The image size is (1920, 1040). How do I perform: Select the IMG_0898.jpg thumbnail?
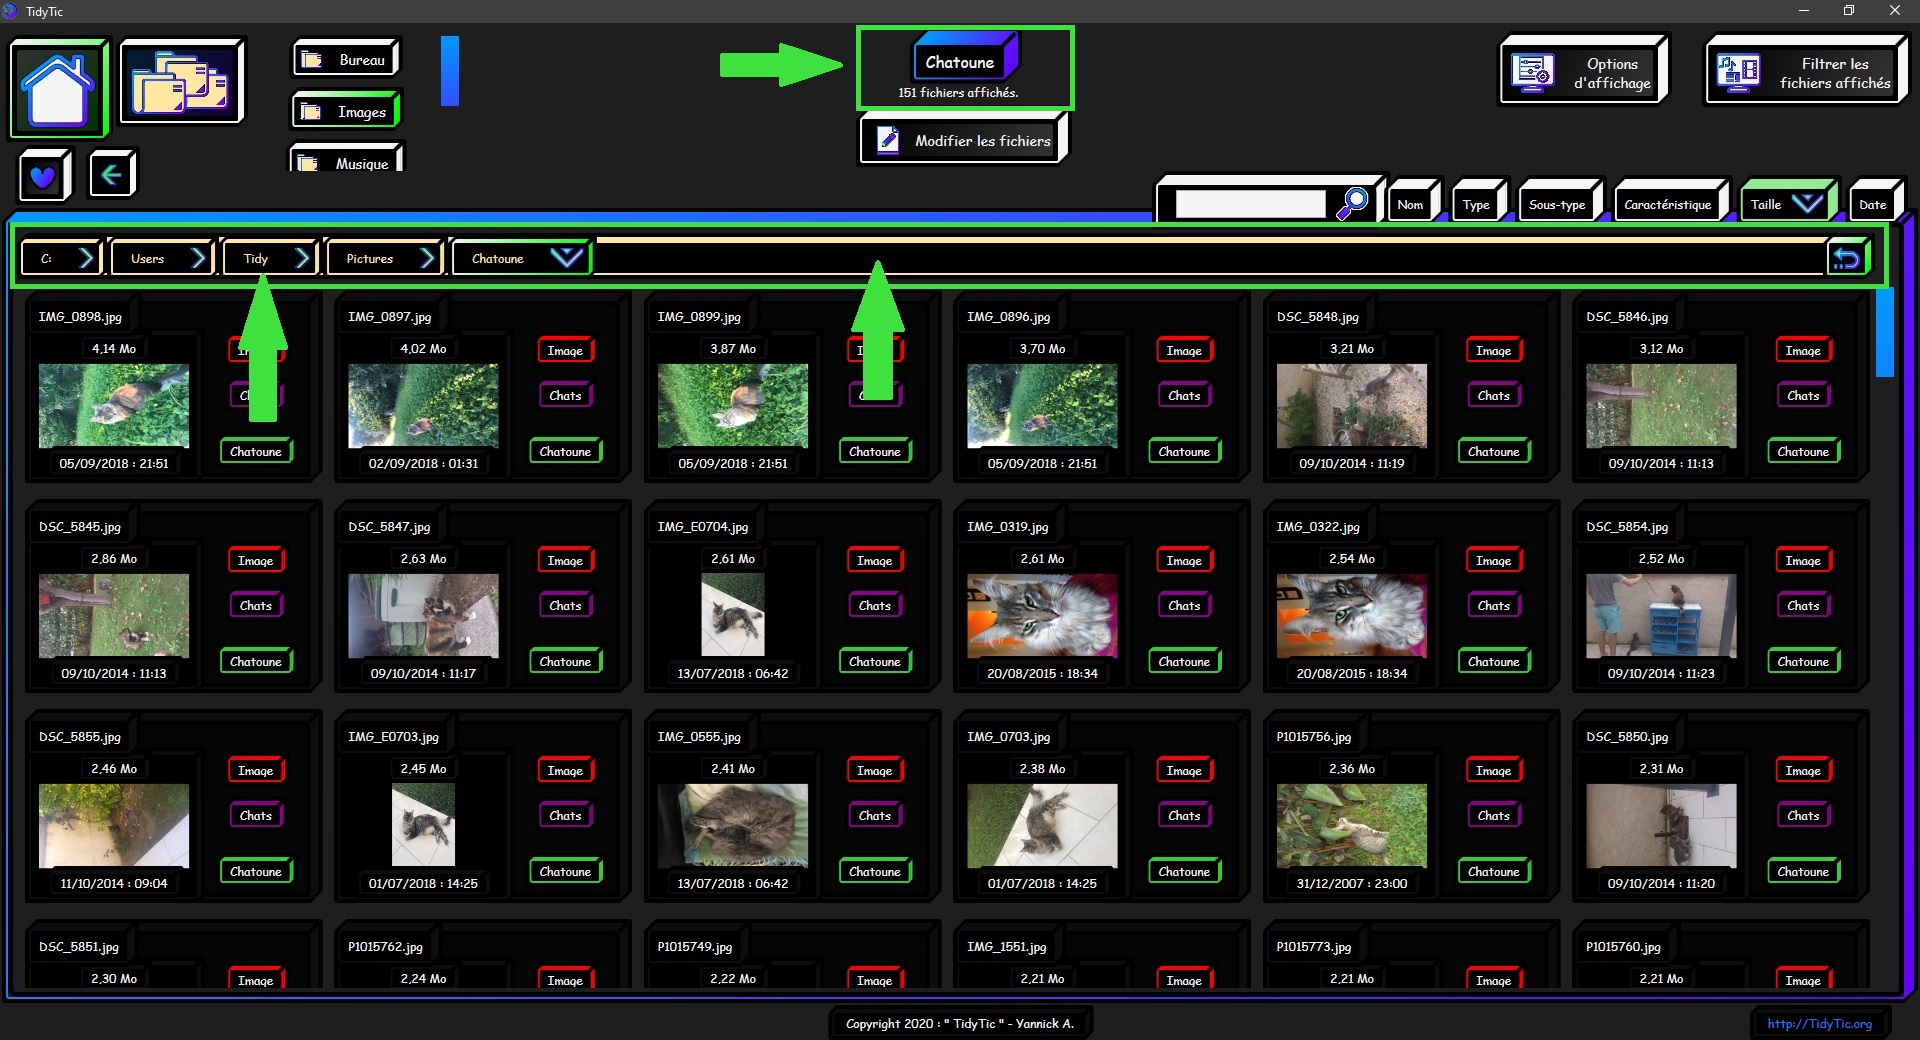tap(113, 405)
